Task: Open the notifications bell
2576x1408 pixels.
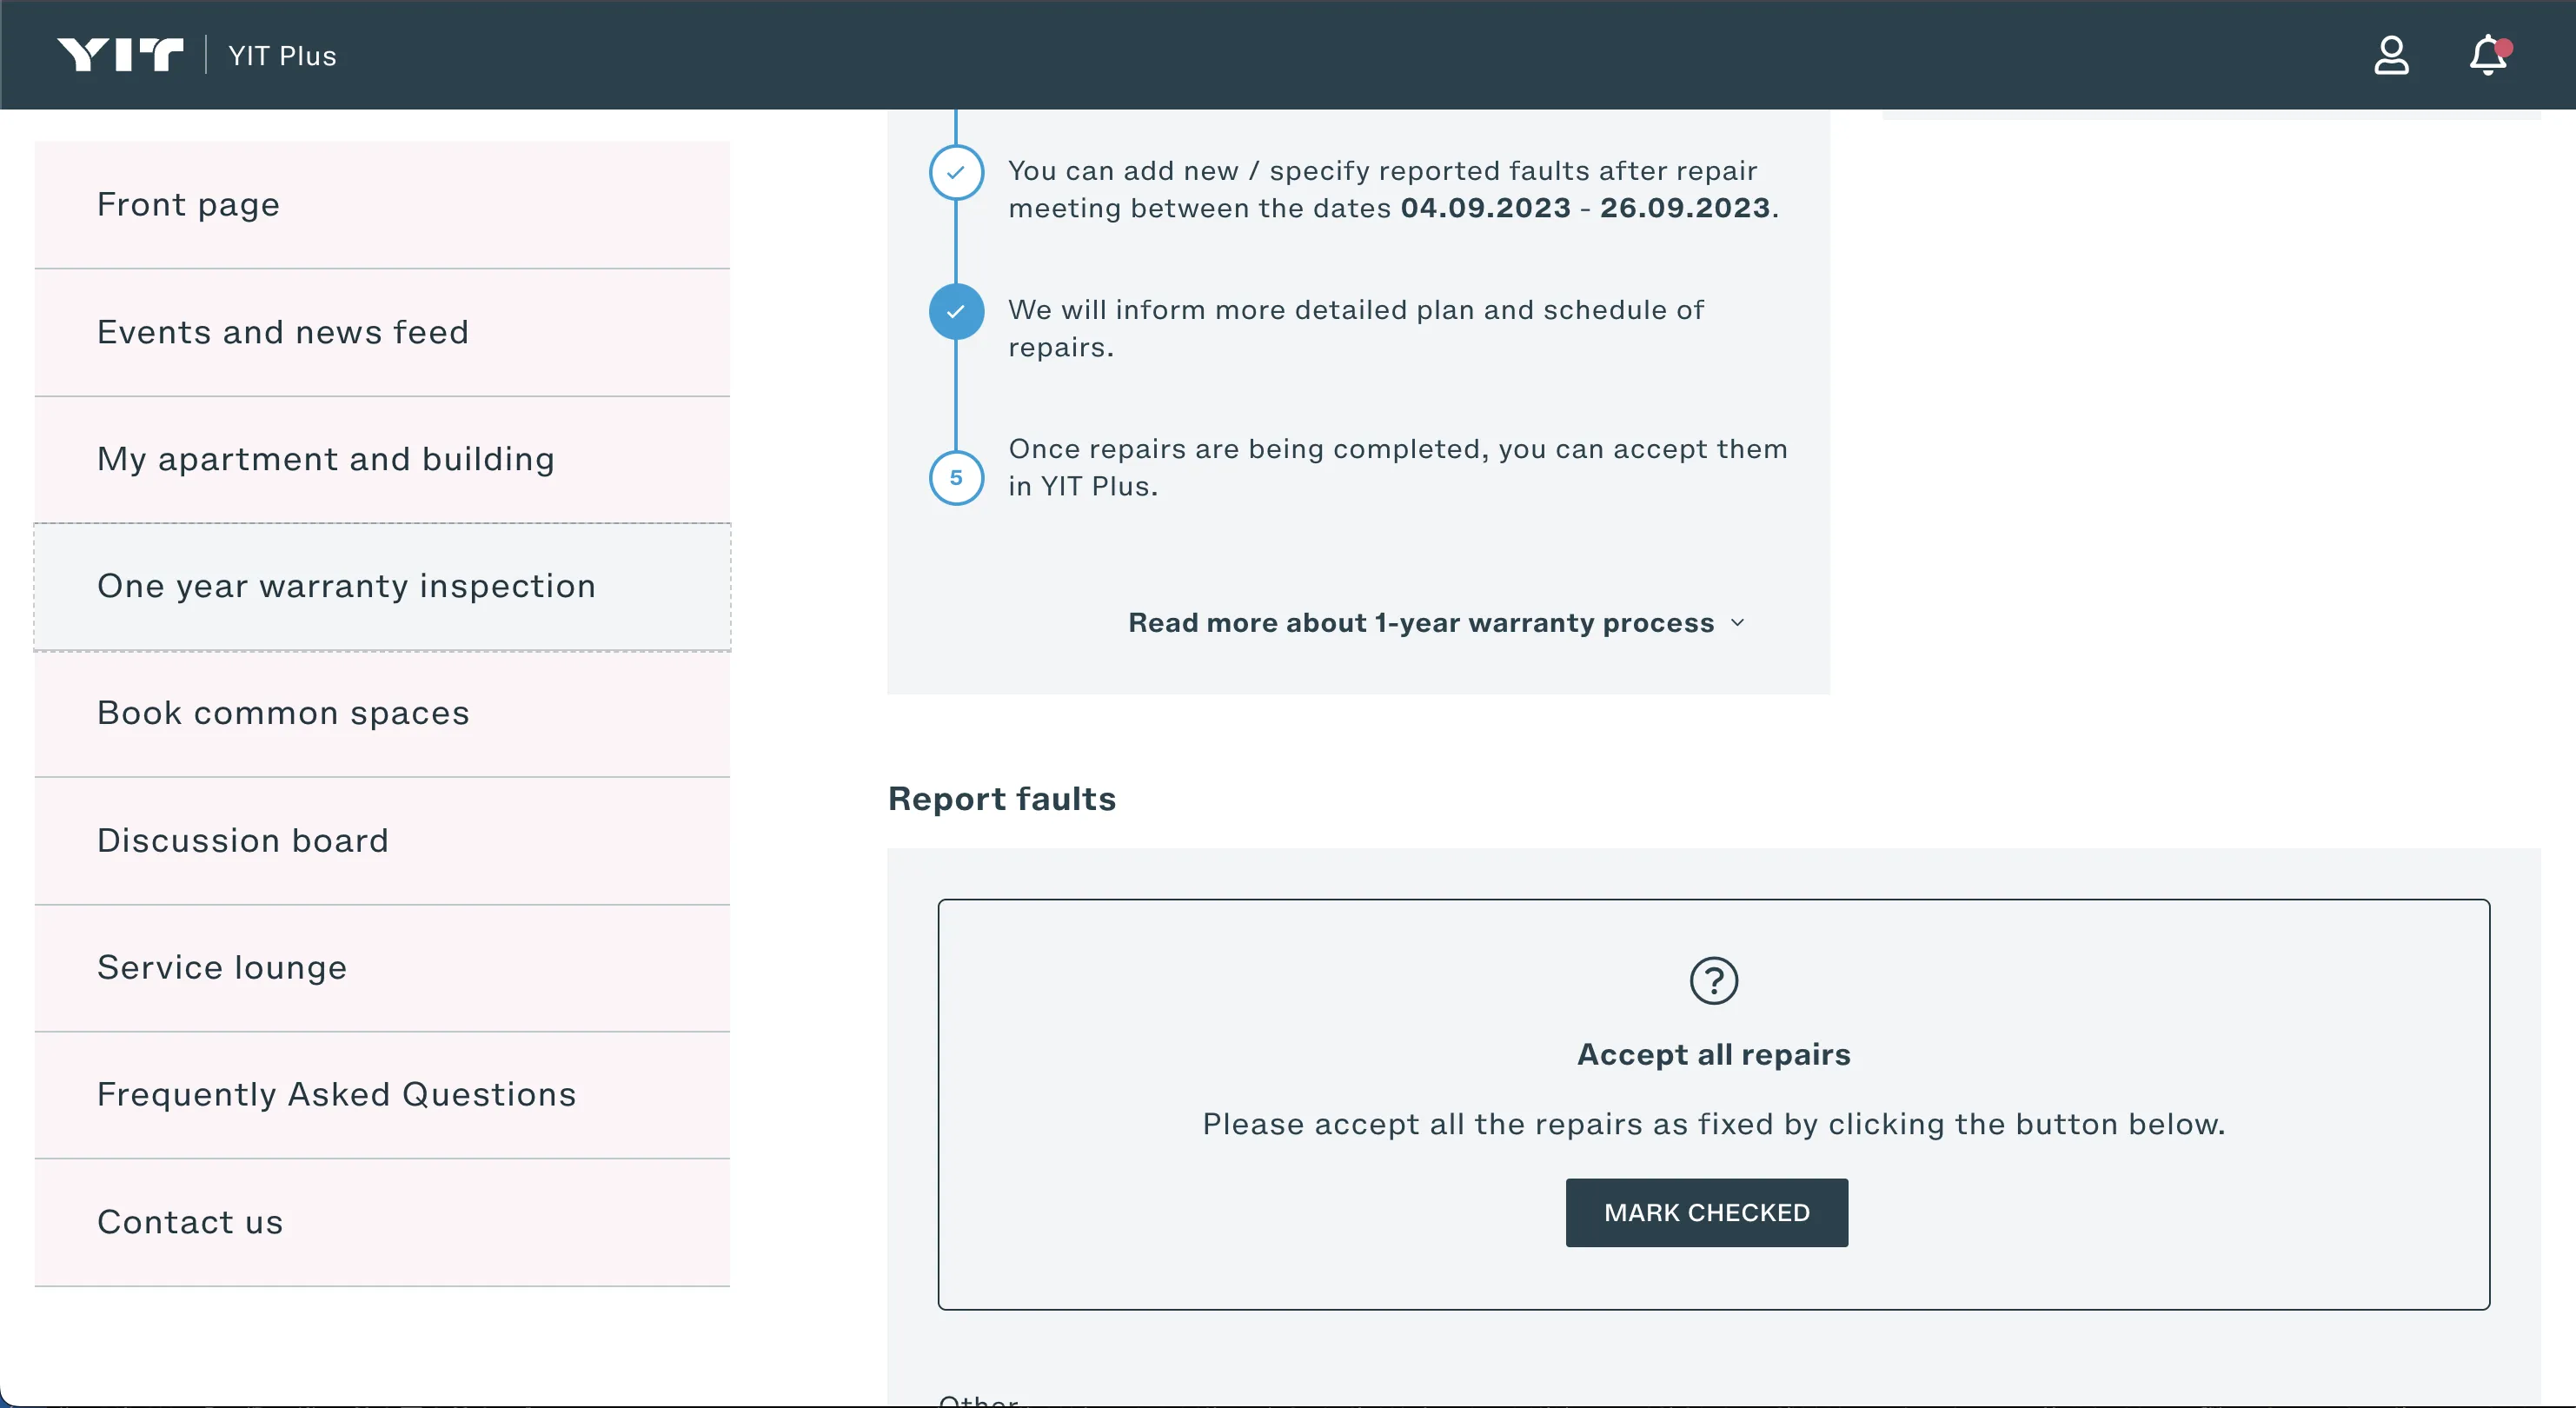Action: click(x=2489, y=55)
